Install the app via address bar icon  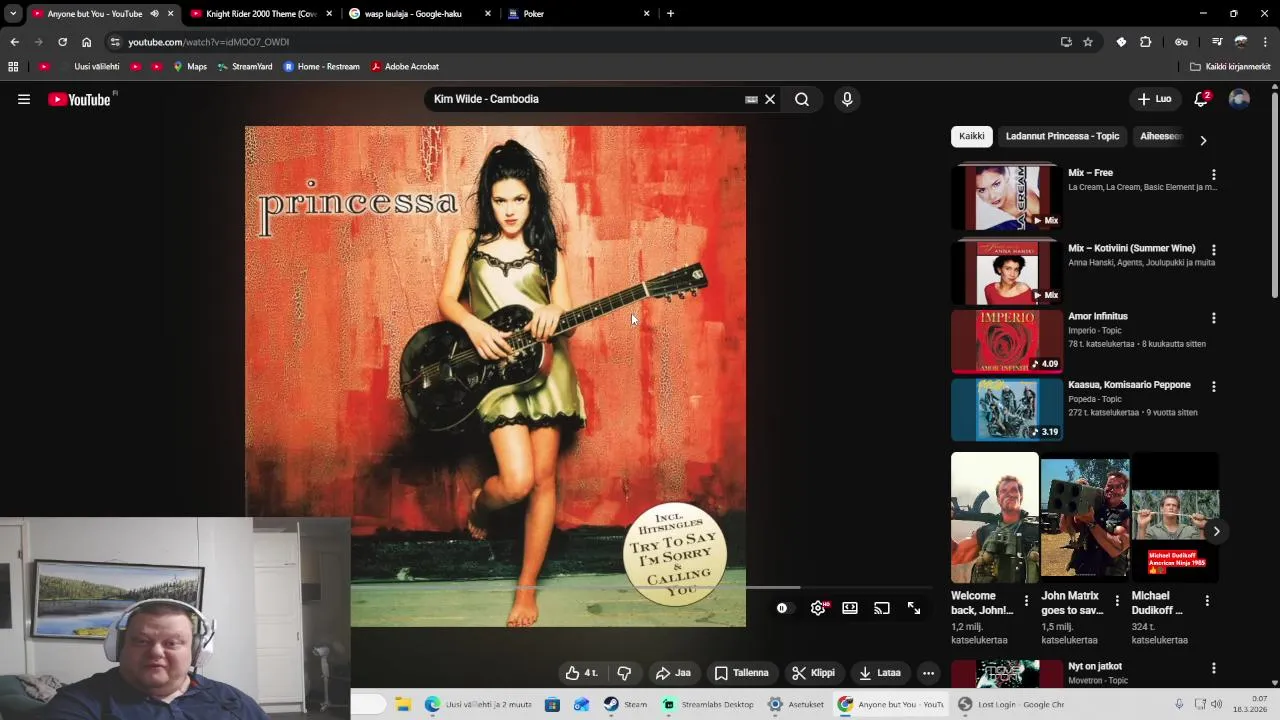coord(1066,42)
